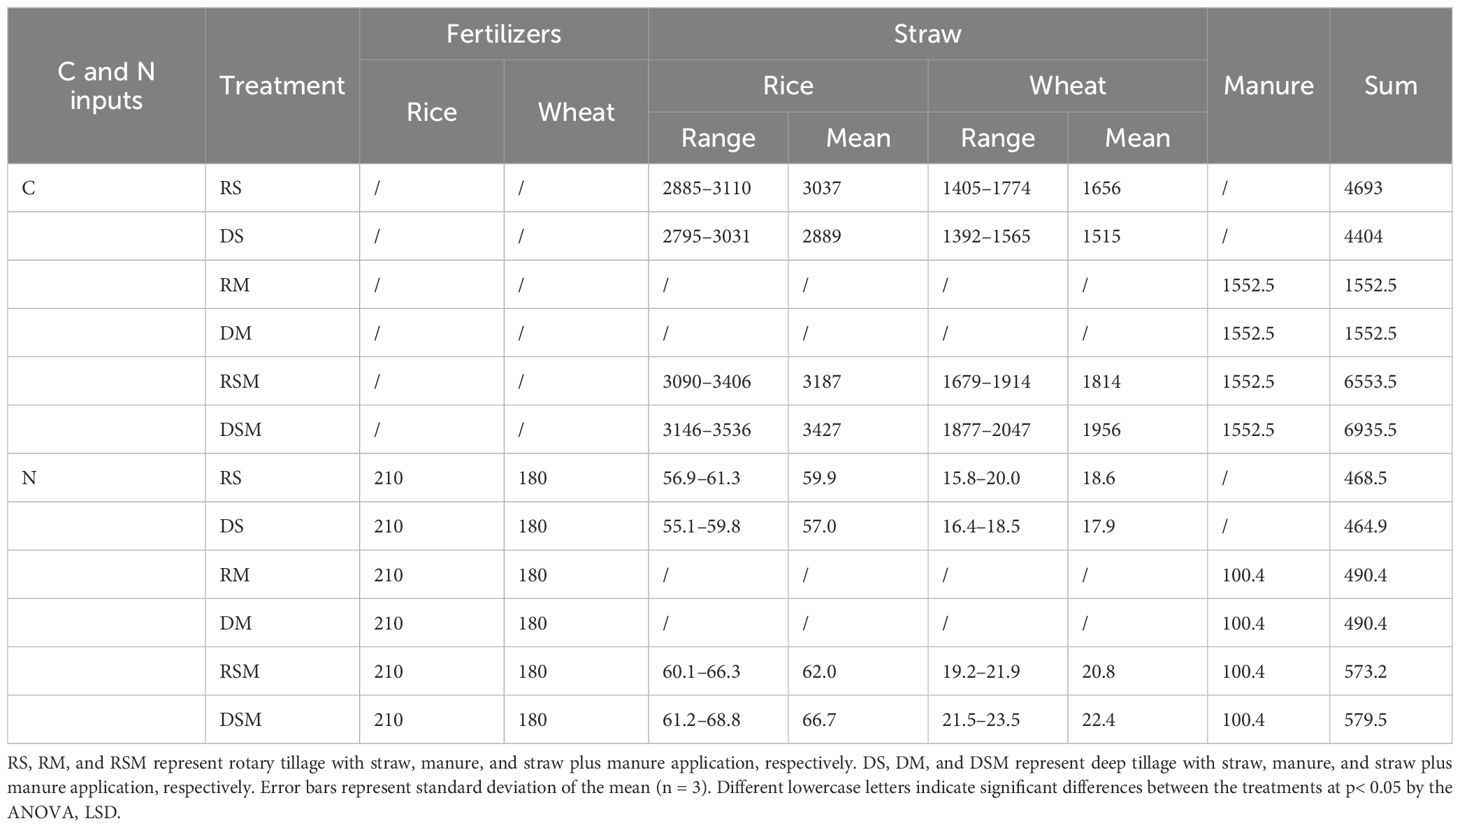Viewport: 1460px width, 828px height.
Task: Click the rice range 60.1–66.3 cell
Action: point(700,672)
